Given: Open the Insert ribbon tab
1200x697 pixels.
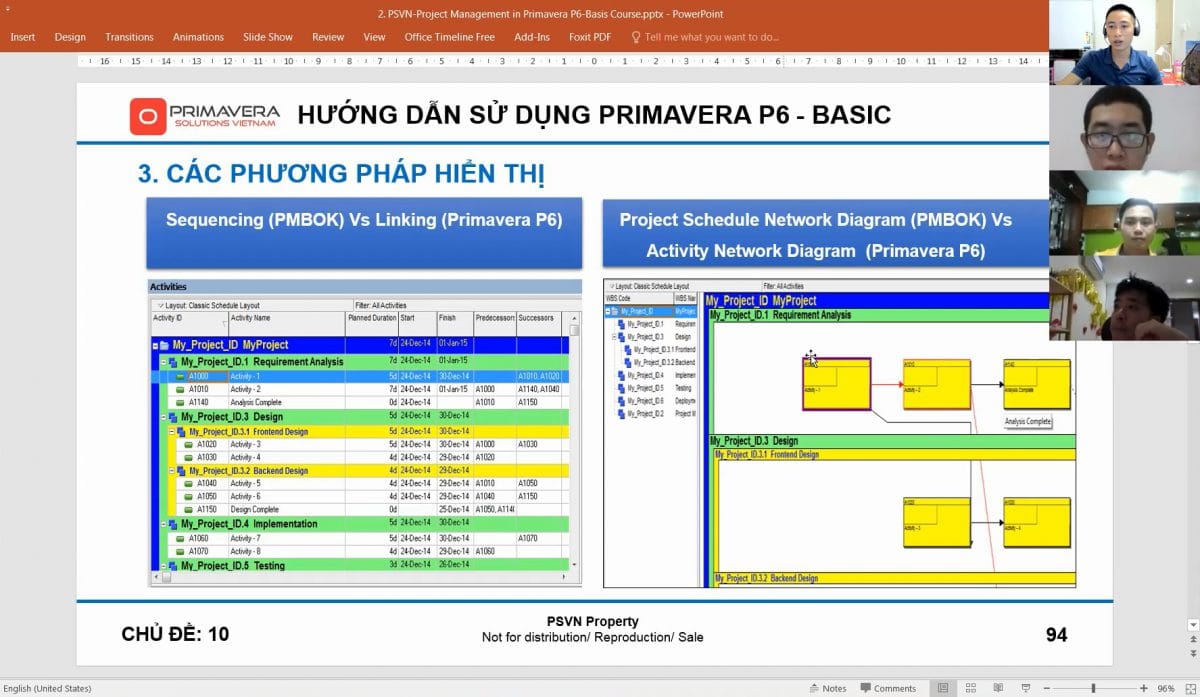Looking at the screenshot, I should coord(22,37).
